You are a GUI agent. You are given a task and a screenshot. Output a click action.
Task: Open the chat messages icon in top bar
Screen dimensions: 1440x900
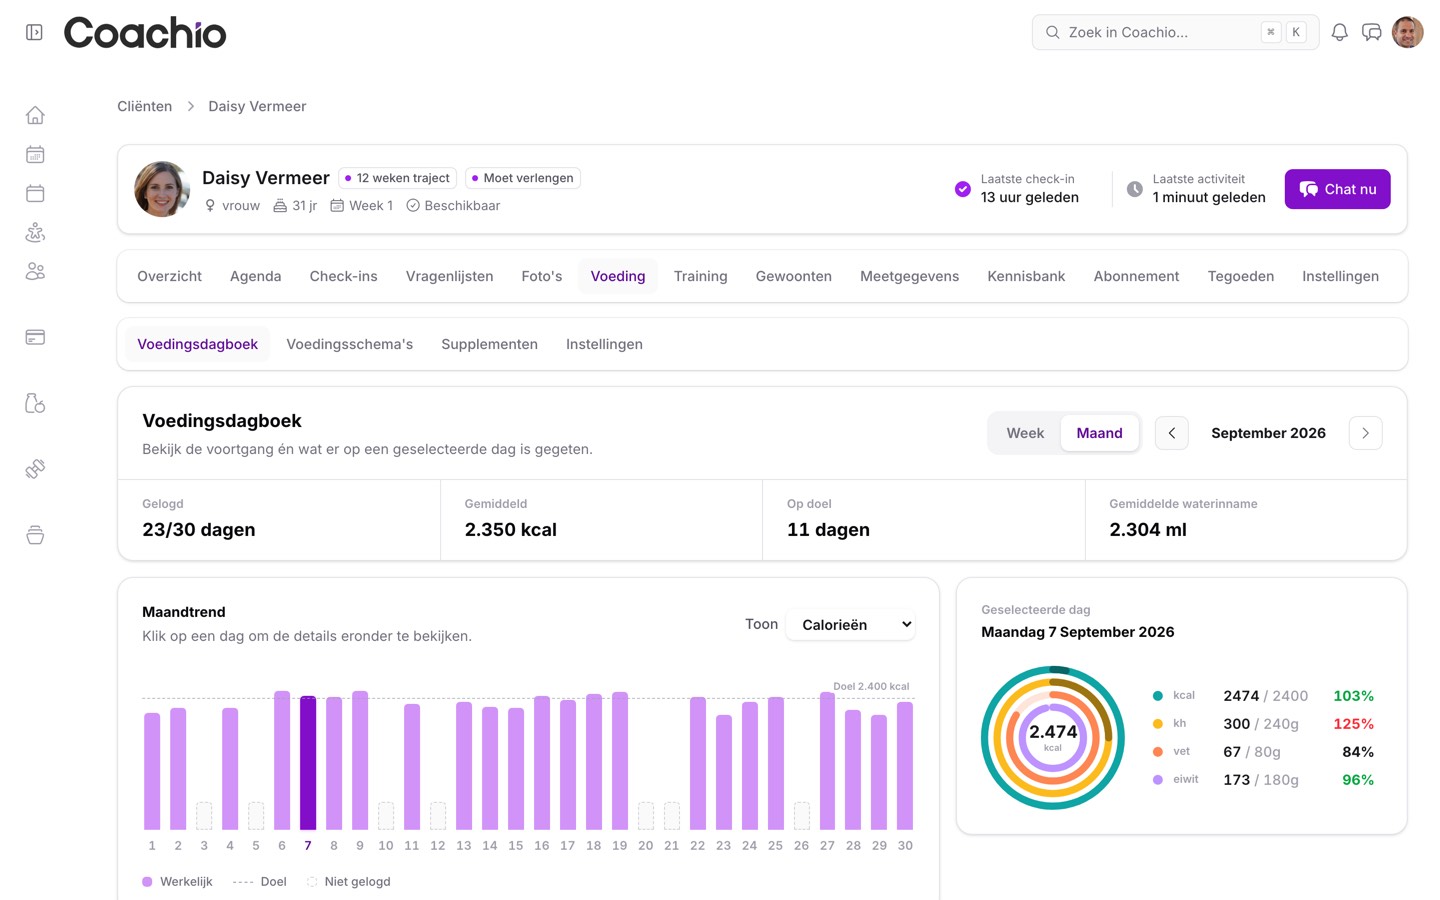[x=1372, y=32]
